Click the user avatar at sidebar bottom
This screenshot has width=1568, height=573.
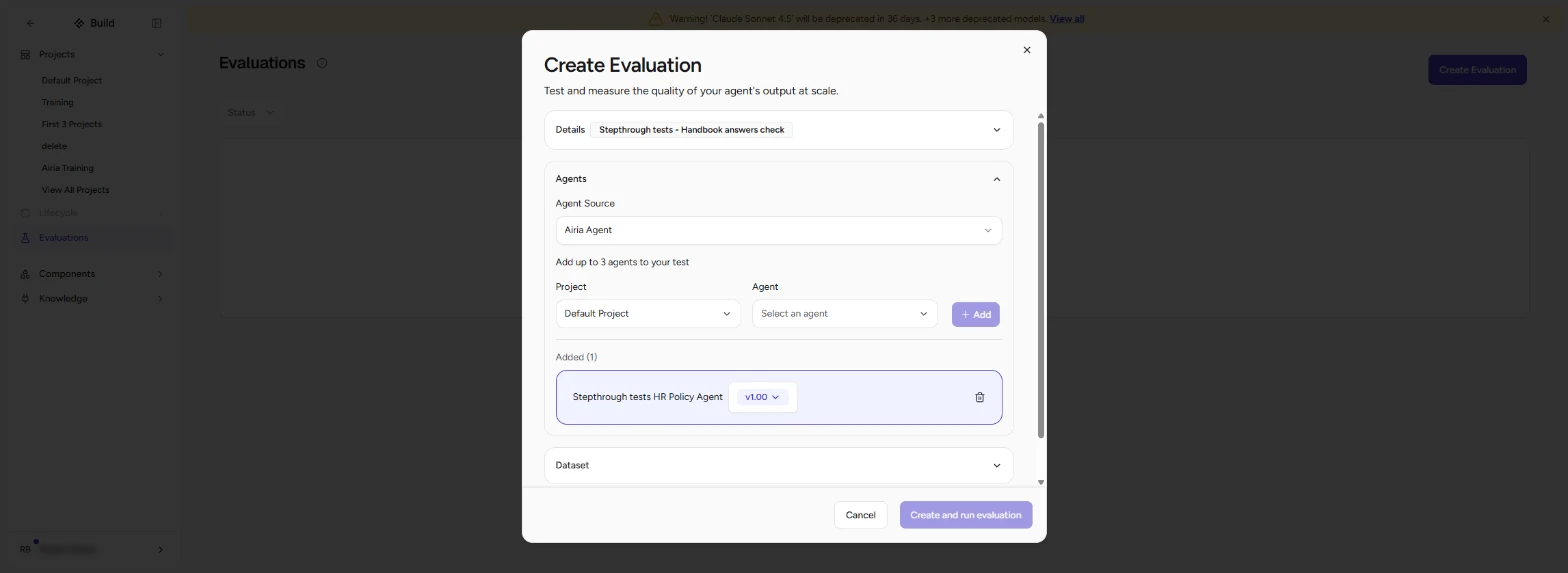click(x=26, y=549)
